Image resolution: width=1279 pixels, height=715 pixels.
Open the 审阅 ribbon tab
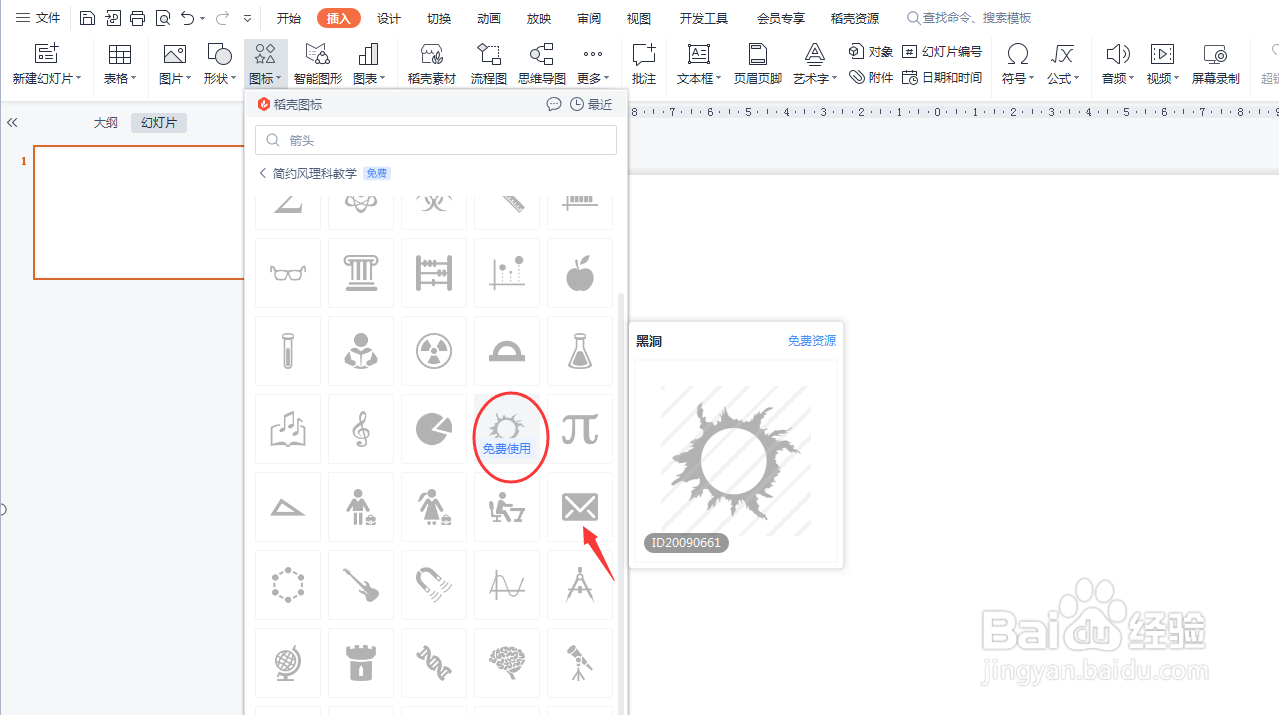(589, 18)
